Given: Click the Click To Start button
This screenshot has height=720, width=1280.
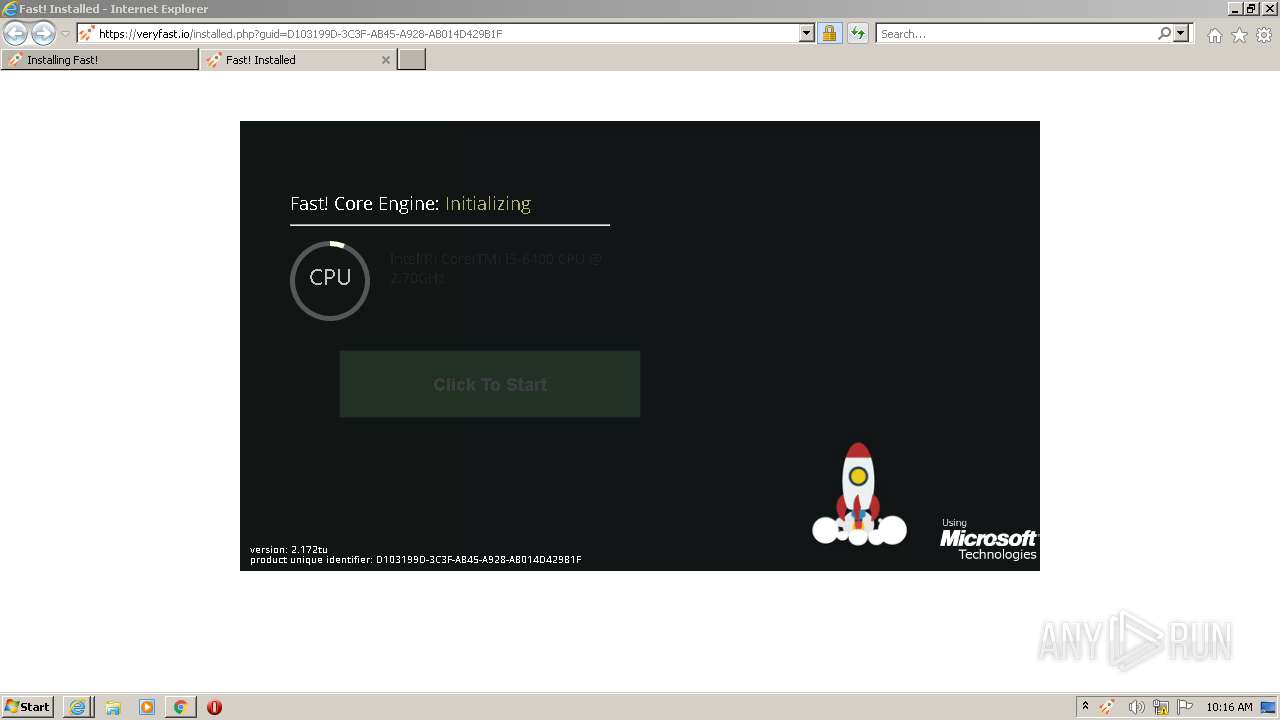Looking at the screenshot, I should (x=490, y=384).
